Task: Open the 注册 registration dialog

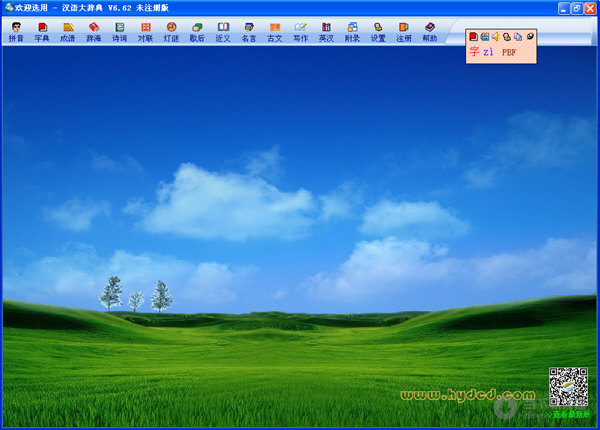Action: (404, 32)
